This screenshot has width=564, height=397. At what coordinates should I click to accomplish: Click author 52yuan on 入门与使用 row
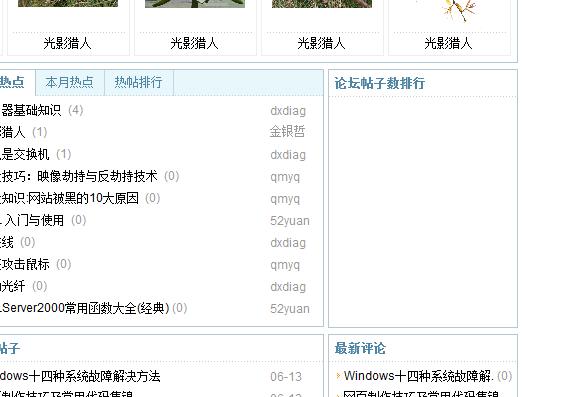point(290,221)
